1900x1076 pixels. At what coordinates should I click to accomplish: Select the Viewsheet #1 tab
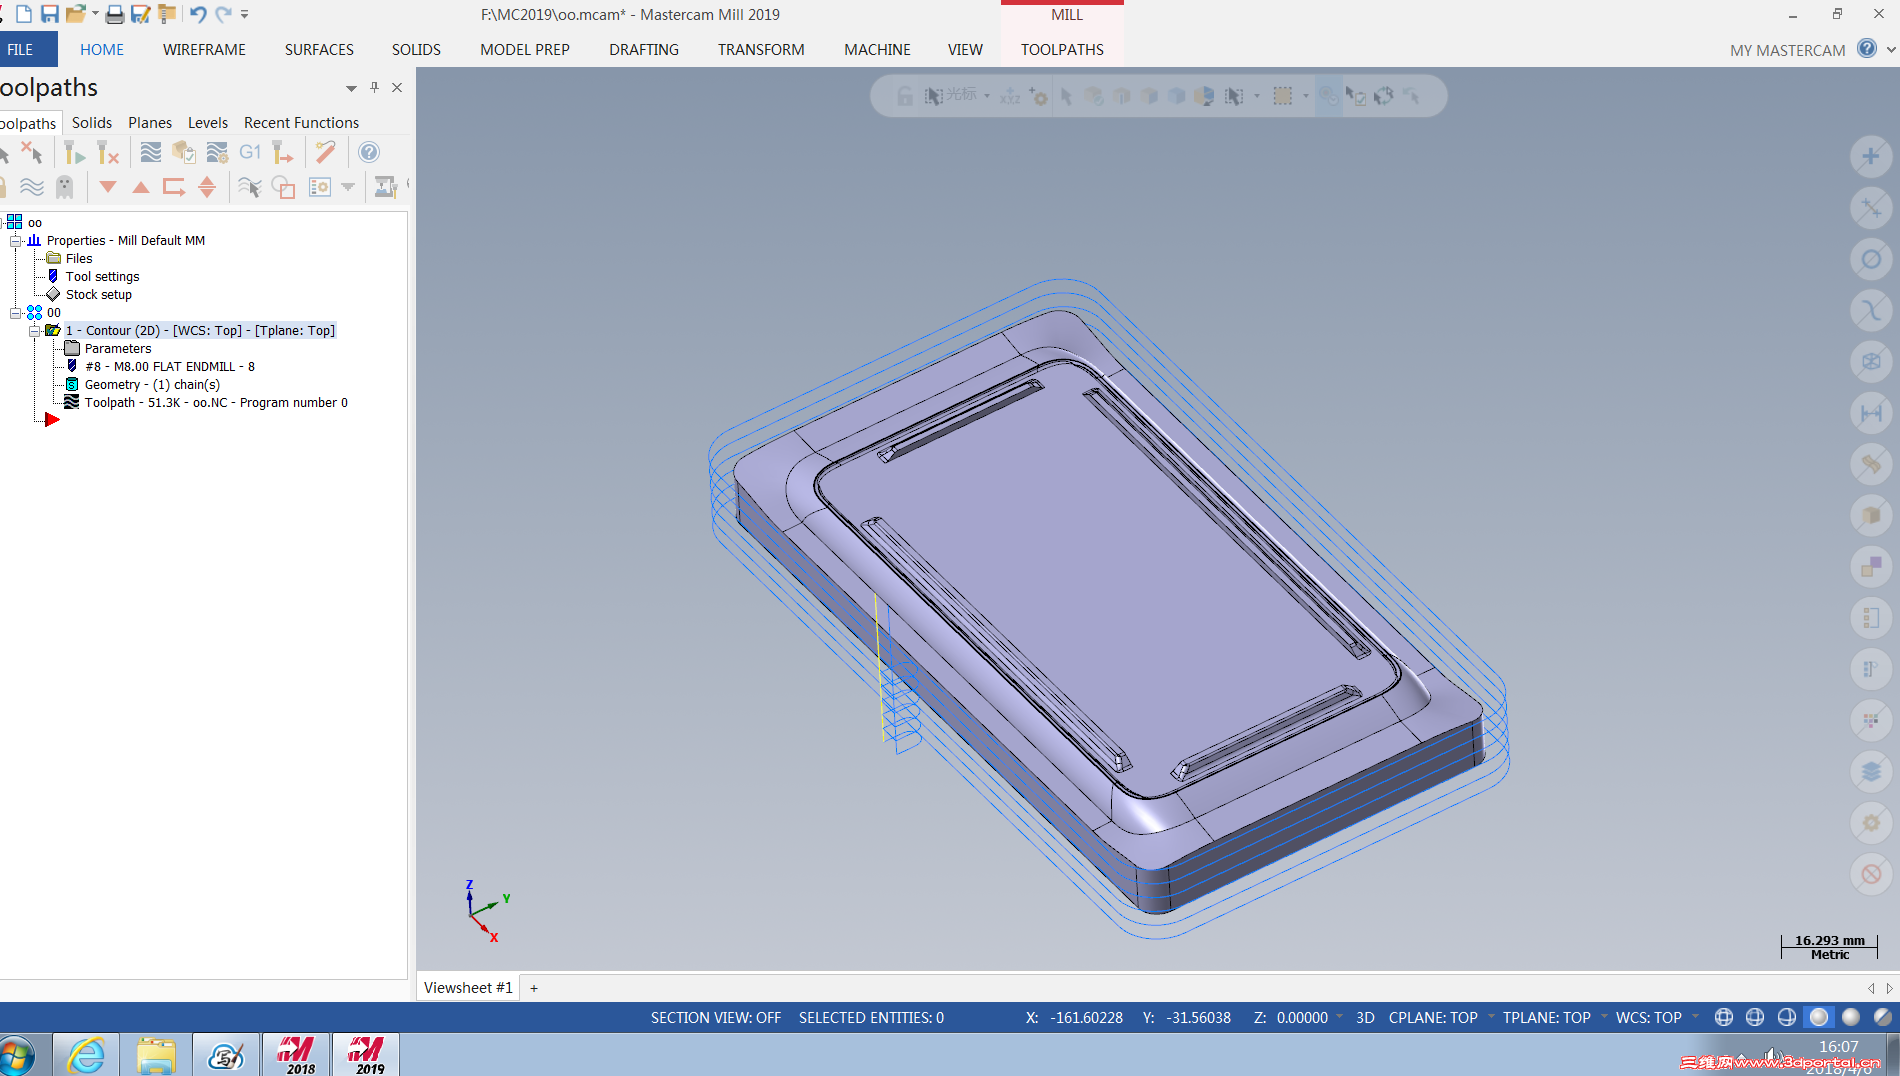coord(468,988)
